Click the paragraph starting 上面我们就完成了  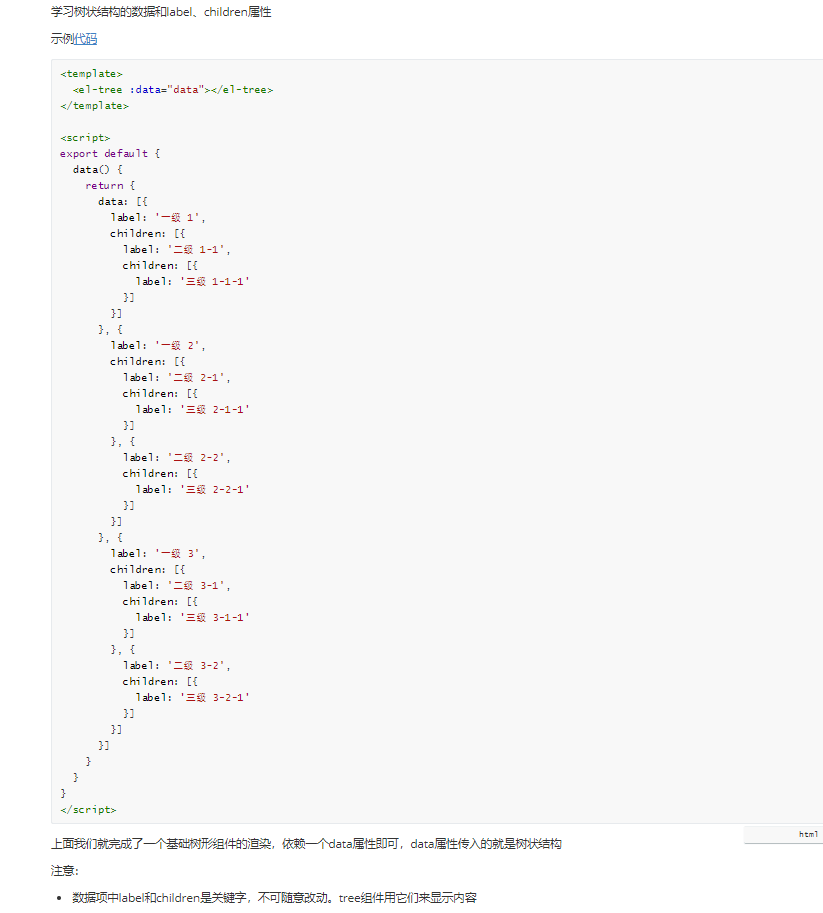(x=306, y=844)
